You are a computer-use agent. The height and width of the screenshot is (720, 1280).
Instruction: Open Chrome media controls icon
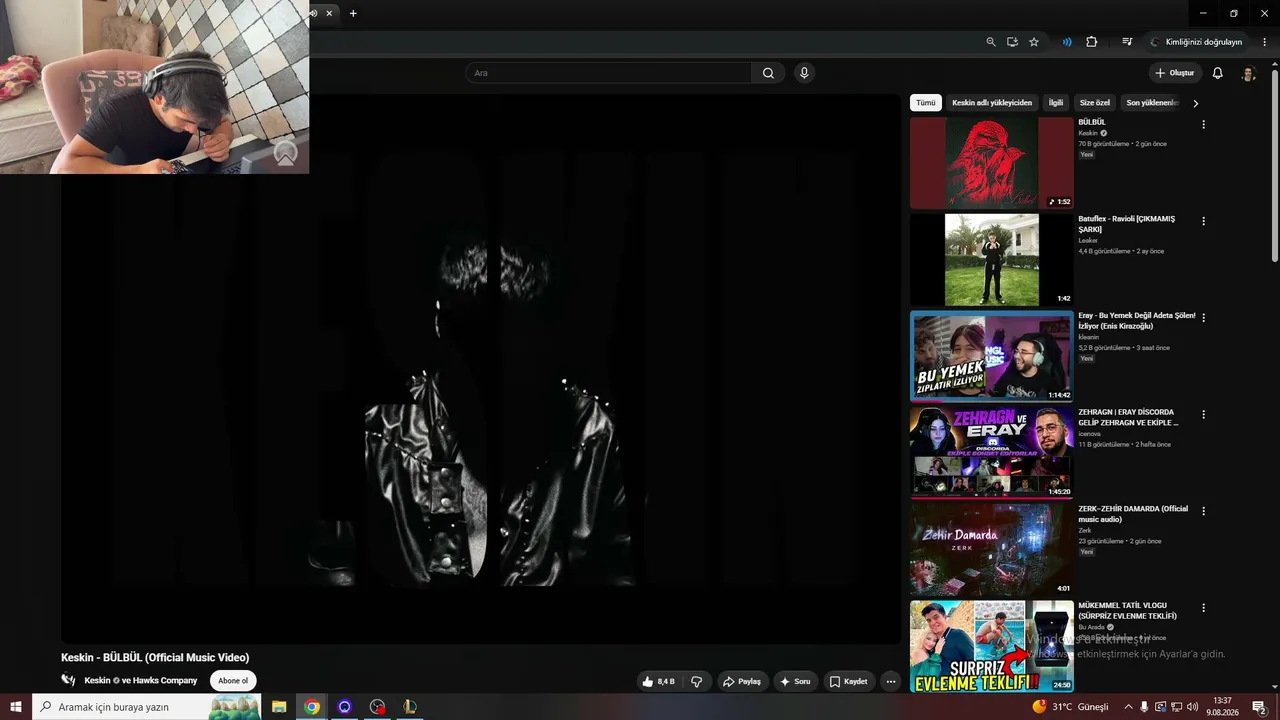pos(1127,42)
